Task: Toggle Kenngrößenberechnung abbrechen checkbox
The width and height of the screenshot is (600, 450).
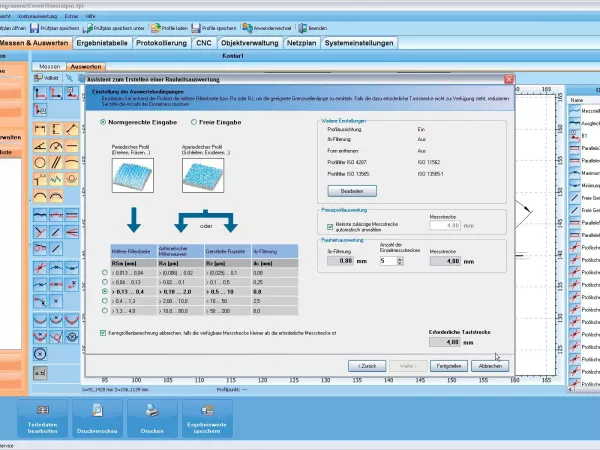Action: coord(104,332)
